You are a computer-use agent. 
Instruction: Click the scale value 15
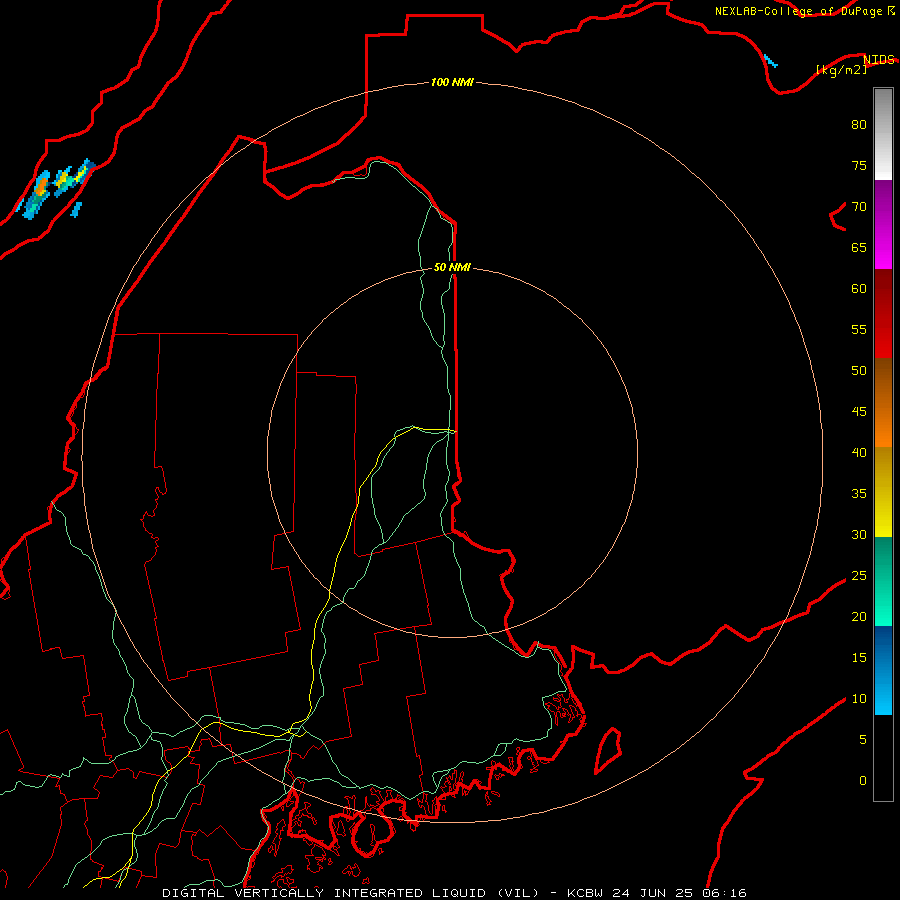(x=859, y=657)
